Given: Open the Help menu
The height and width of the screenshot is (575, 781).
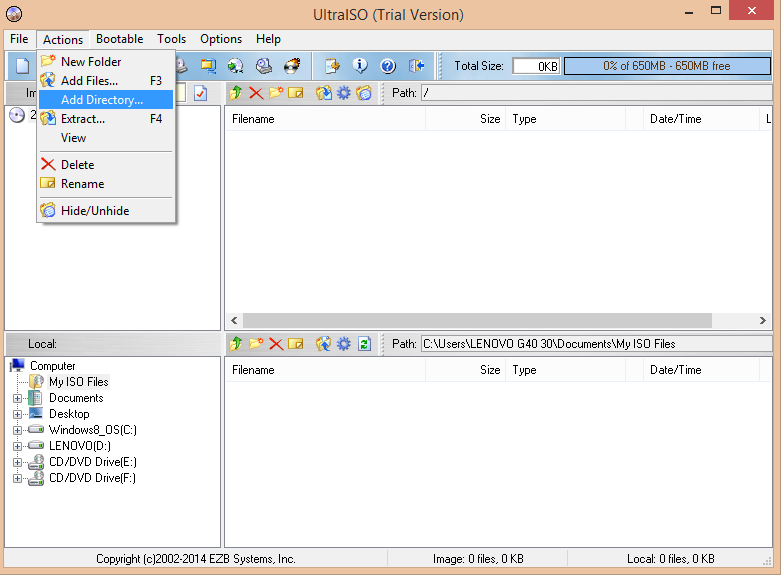Looking at the screenshot, I should coord(268,39).
